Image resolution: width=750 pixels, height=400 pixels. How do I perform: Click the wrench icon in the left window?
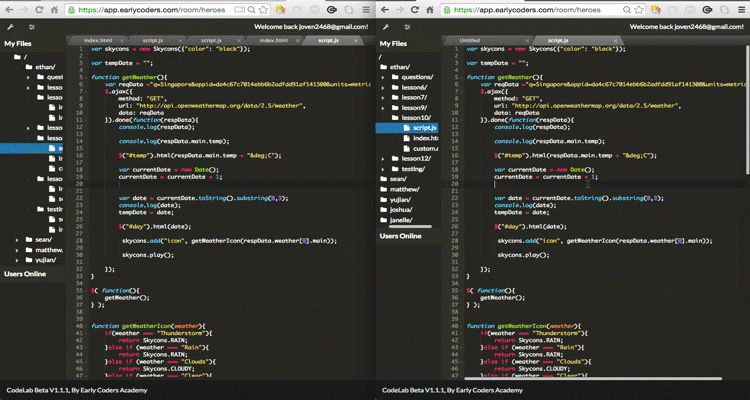tap(11, 27)
